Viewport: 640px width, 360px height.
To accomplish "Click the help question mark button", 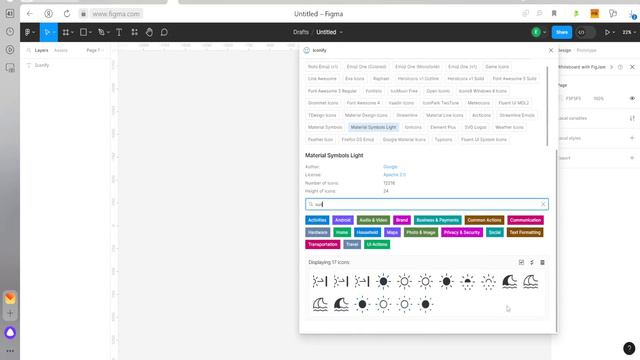I will [x=629, y=348].
